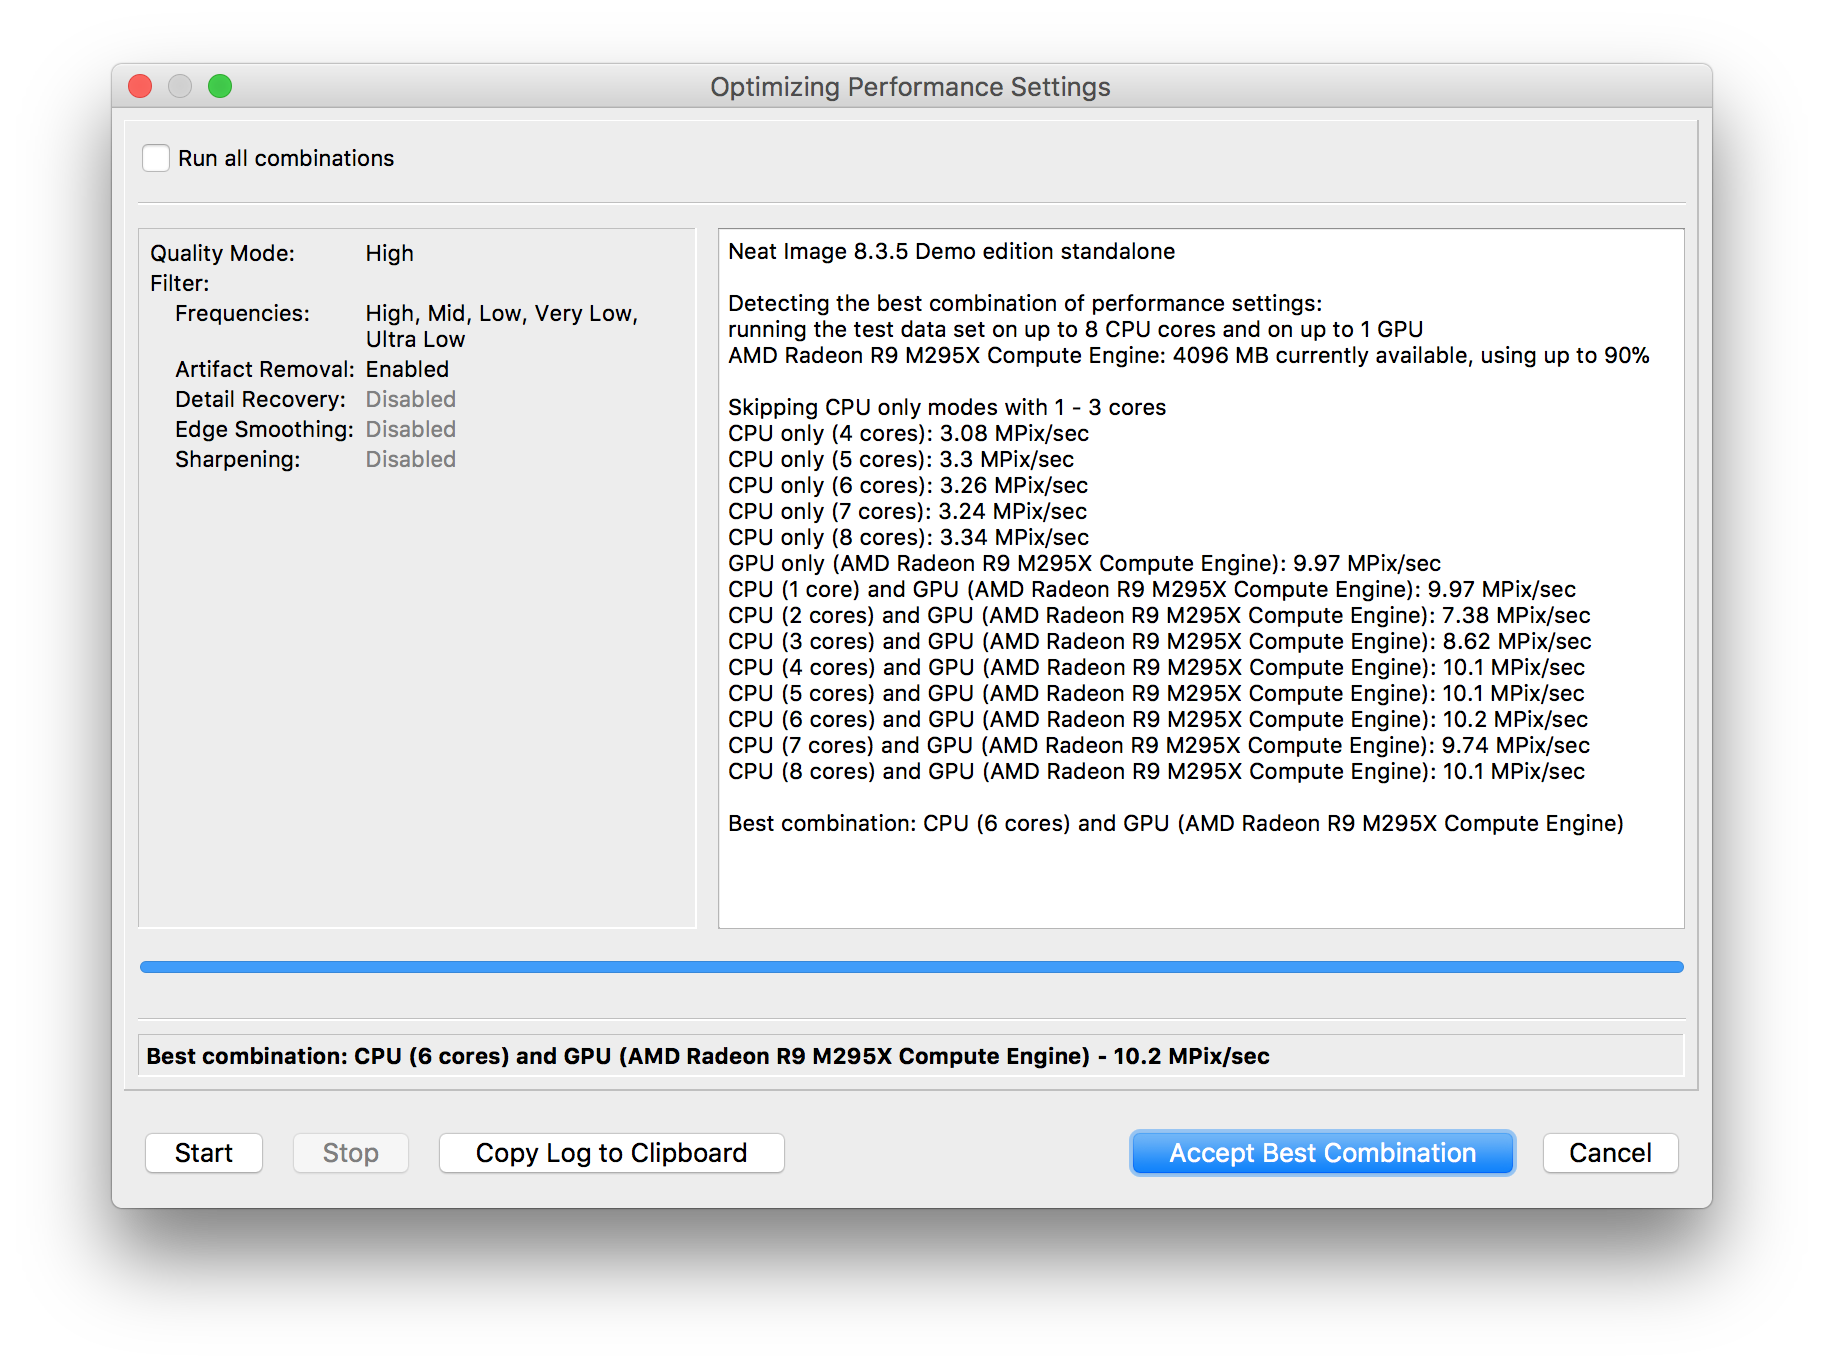
Task: Click the 'Best combination' line in the log
Action: [1176, 824]
